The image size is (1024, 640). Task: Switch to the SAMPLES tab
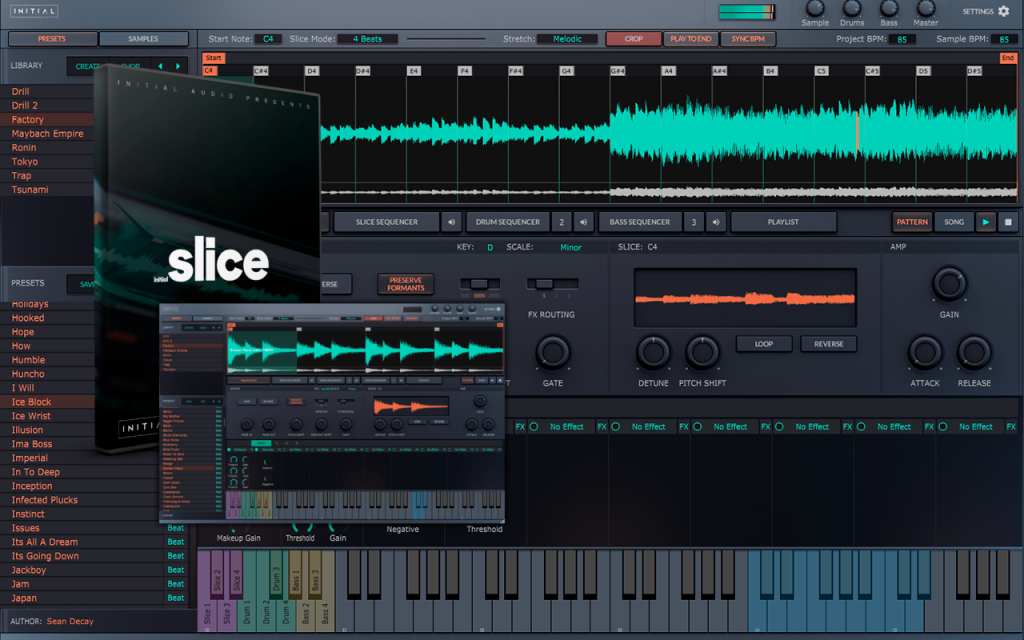144,39
